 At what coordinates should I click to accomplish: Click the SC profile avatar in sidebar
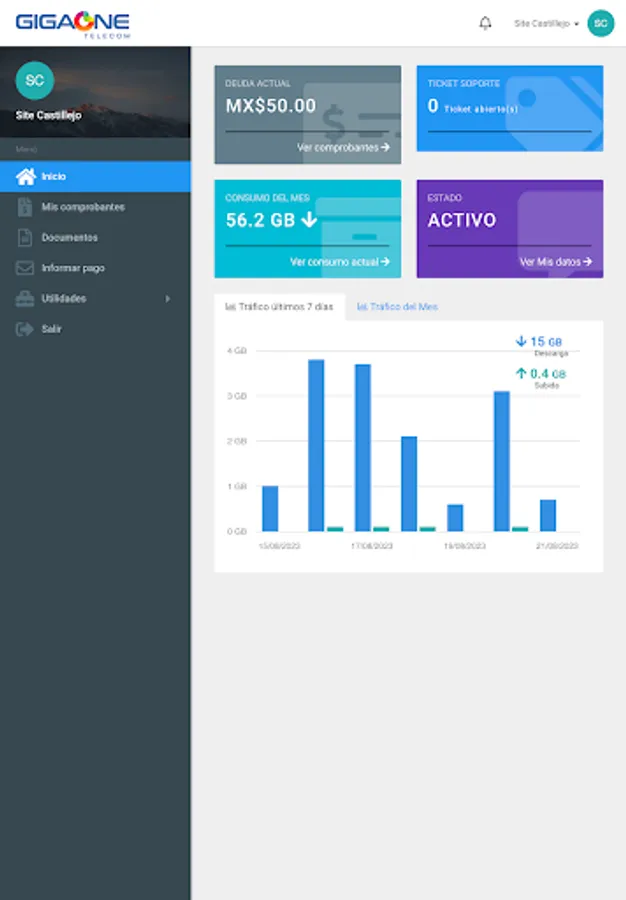pyautogui.click(x=34, y=80)
